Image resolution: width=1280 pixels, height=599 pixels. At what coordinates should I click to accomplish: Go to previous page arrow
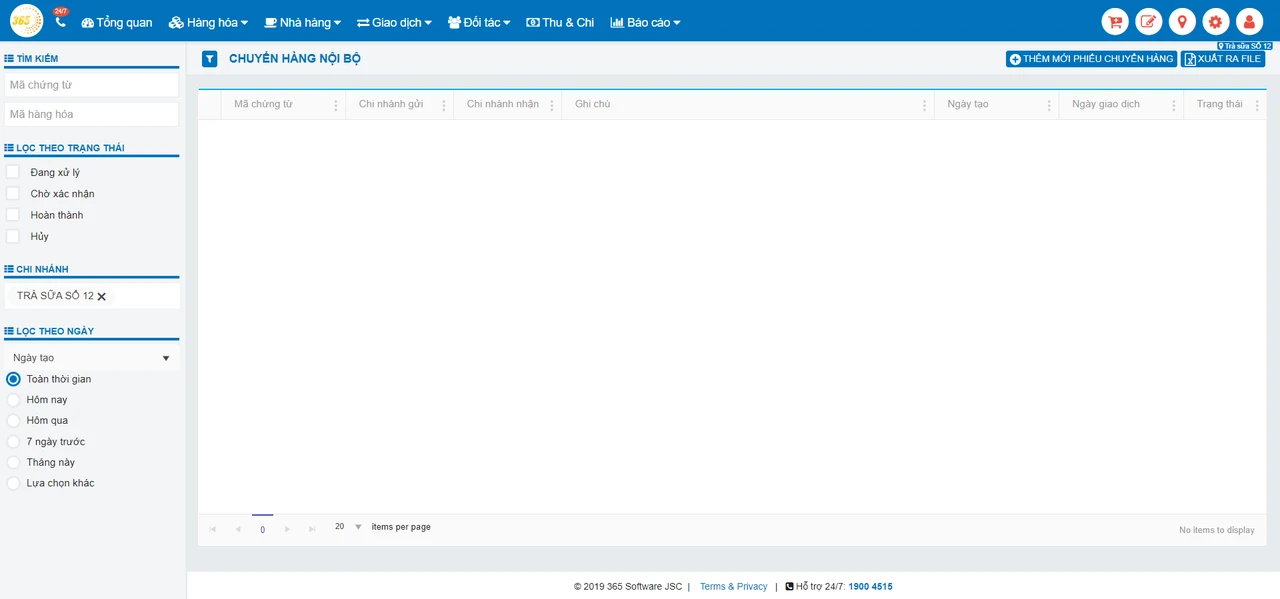click(238, 529)
